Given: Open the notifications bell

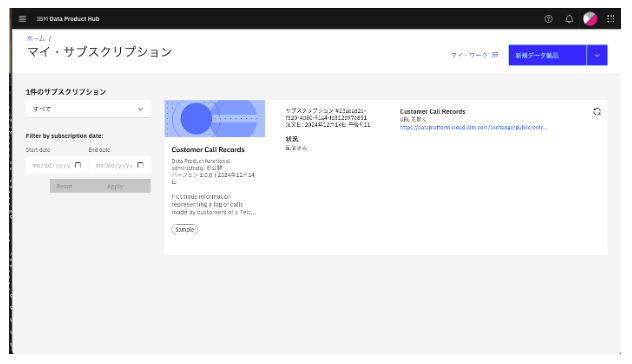Looking at the screenshot, I should coord(569,19).
